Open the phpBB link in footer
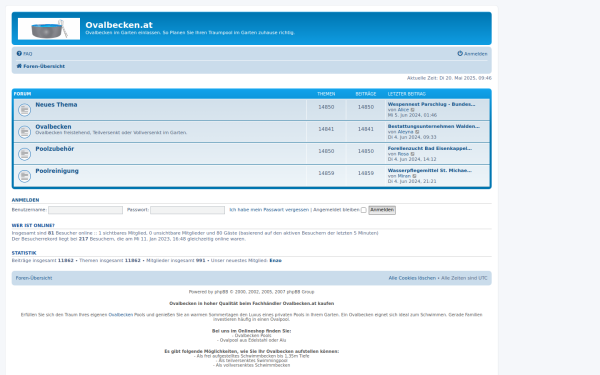600x375 pixels. tap(221, 292)
